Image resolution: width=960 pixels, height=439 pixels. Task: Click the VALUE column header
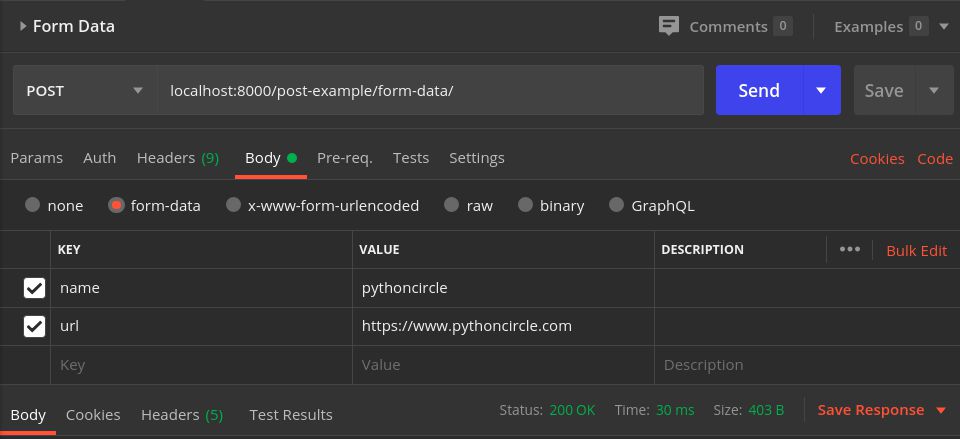pyautogui.click(x=379, y=250)
